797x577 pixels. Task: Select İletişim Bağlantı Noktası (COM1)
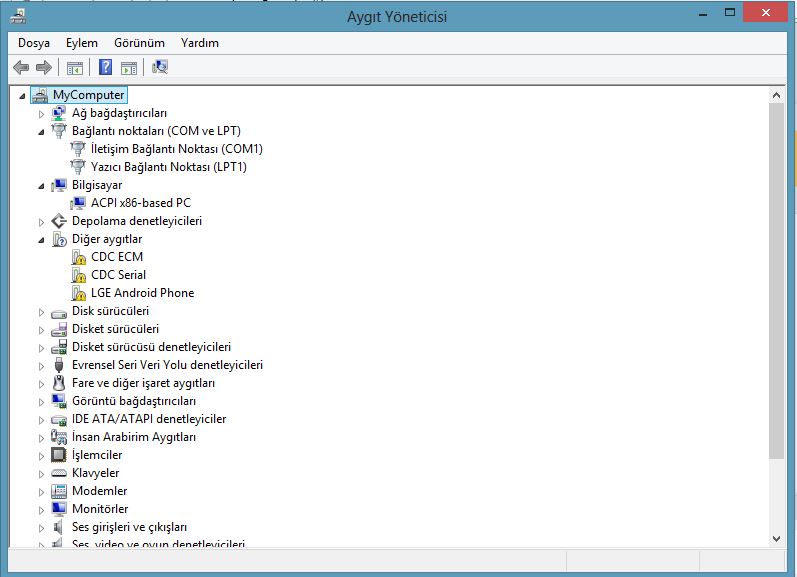pyautogui.click(x=176, y=149)
